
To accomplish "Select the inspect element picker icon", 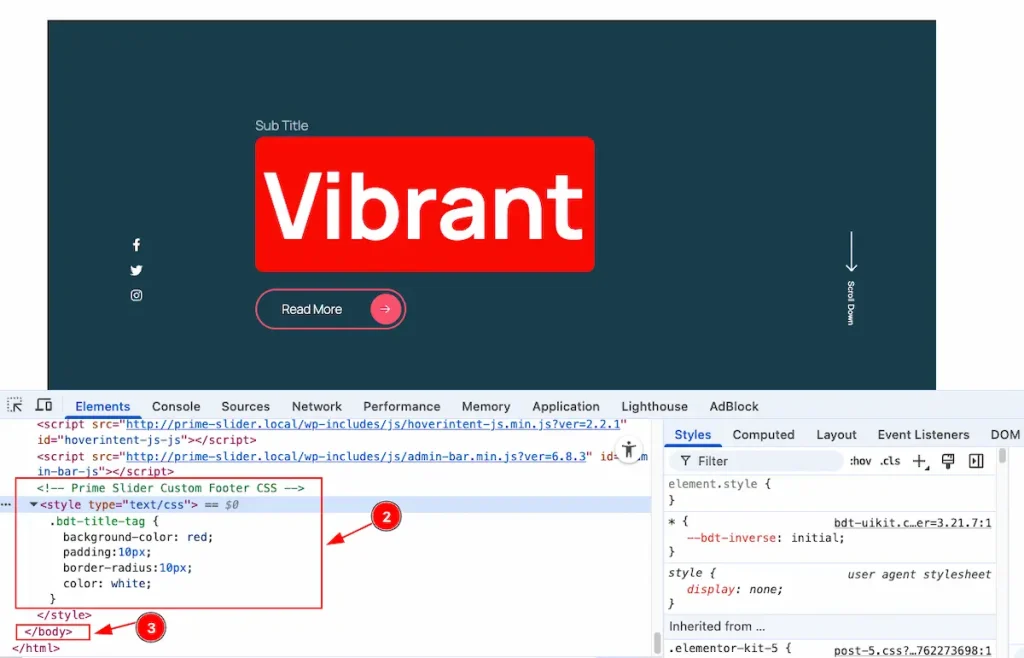I will (14, 405).
